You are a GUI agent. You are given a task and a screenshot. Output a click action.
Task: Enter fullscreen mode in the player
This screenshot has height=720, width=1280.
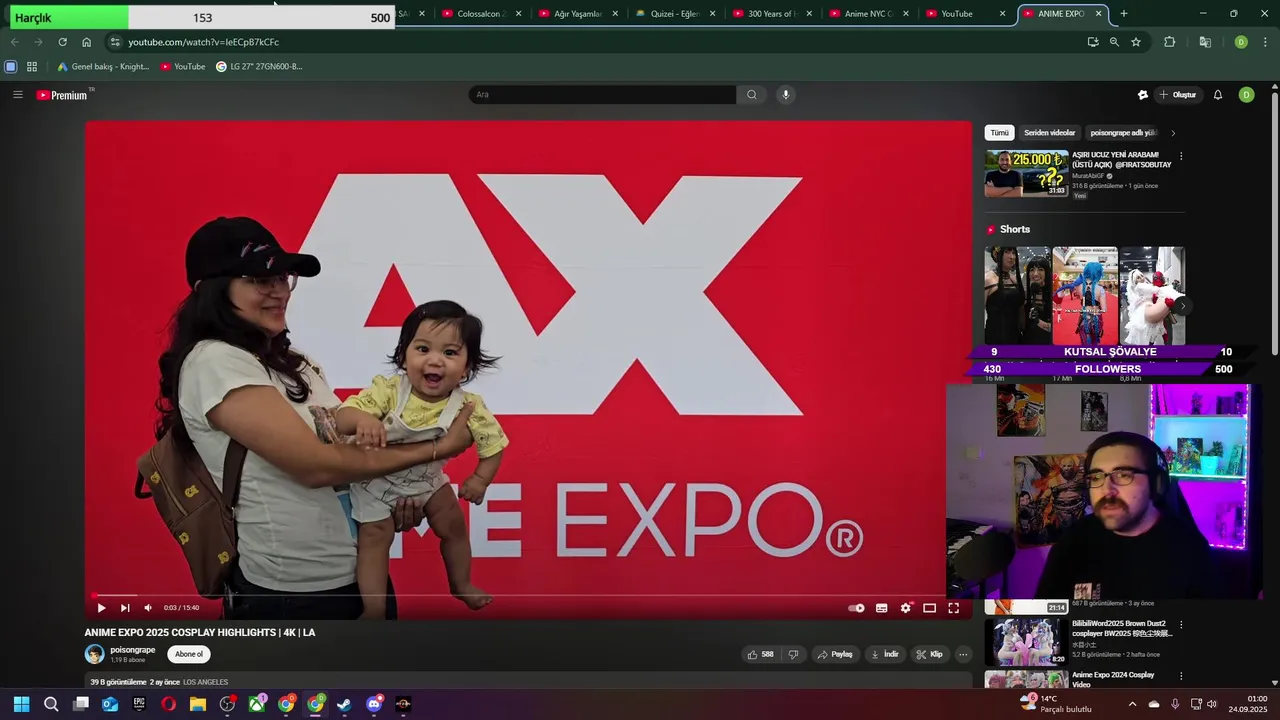[x=954, y=608]
